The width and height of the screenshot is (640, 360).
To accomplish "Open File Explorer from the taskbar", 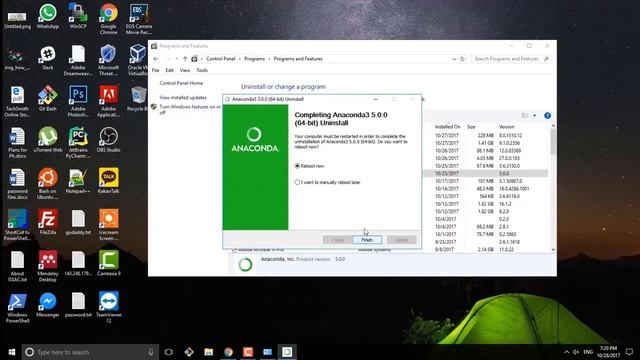I will 209,352.
